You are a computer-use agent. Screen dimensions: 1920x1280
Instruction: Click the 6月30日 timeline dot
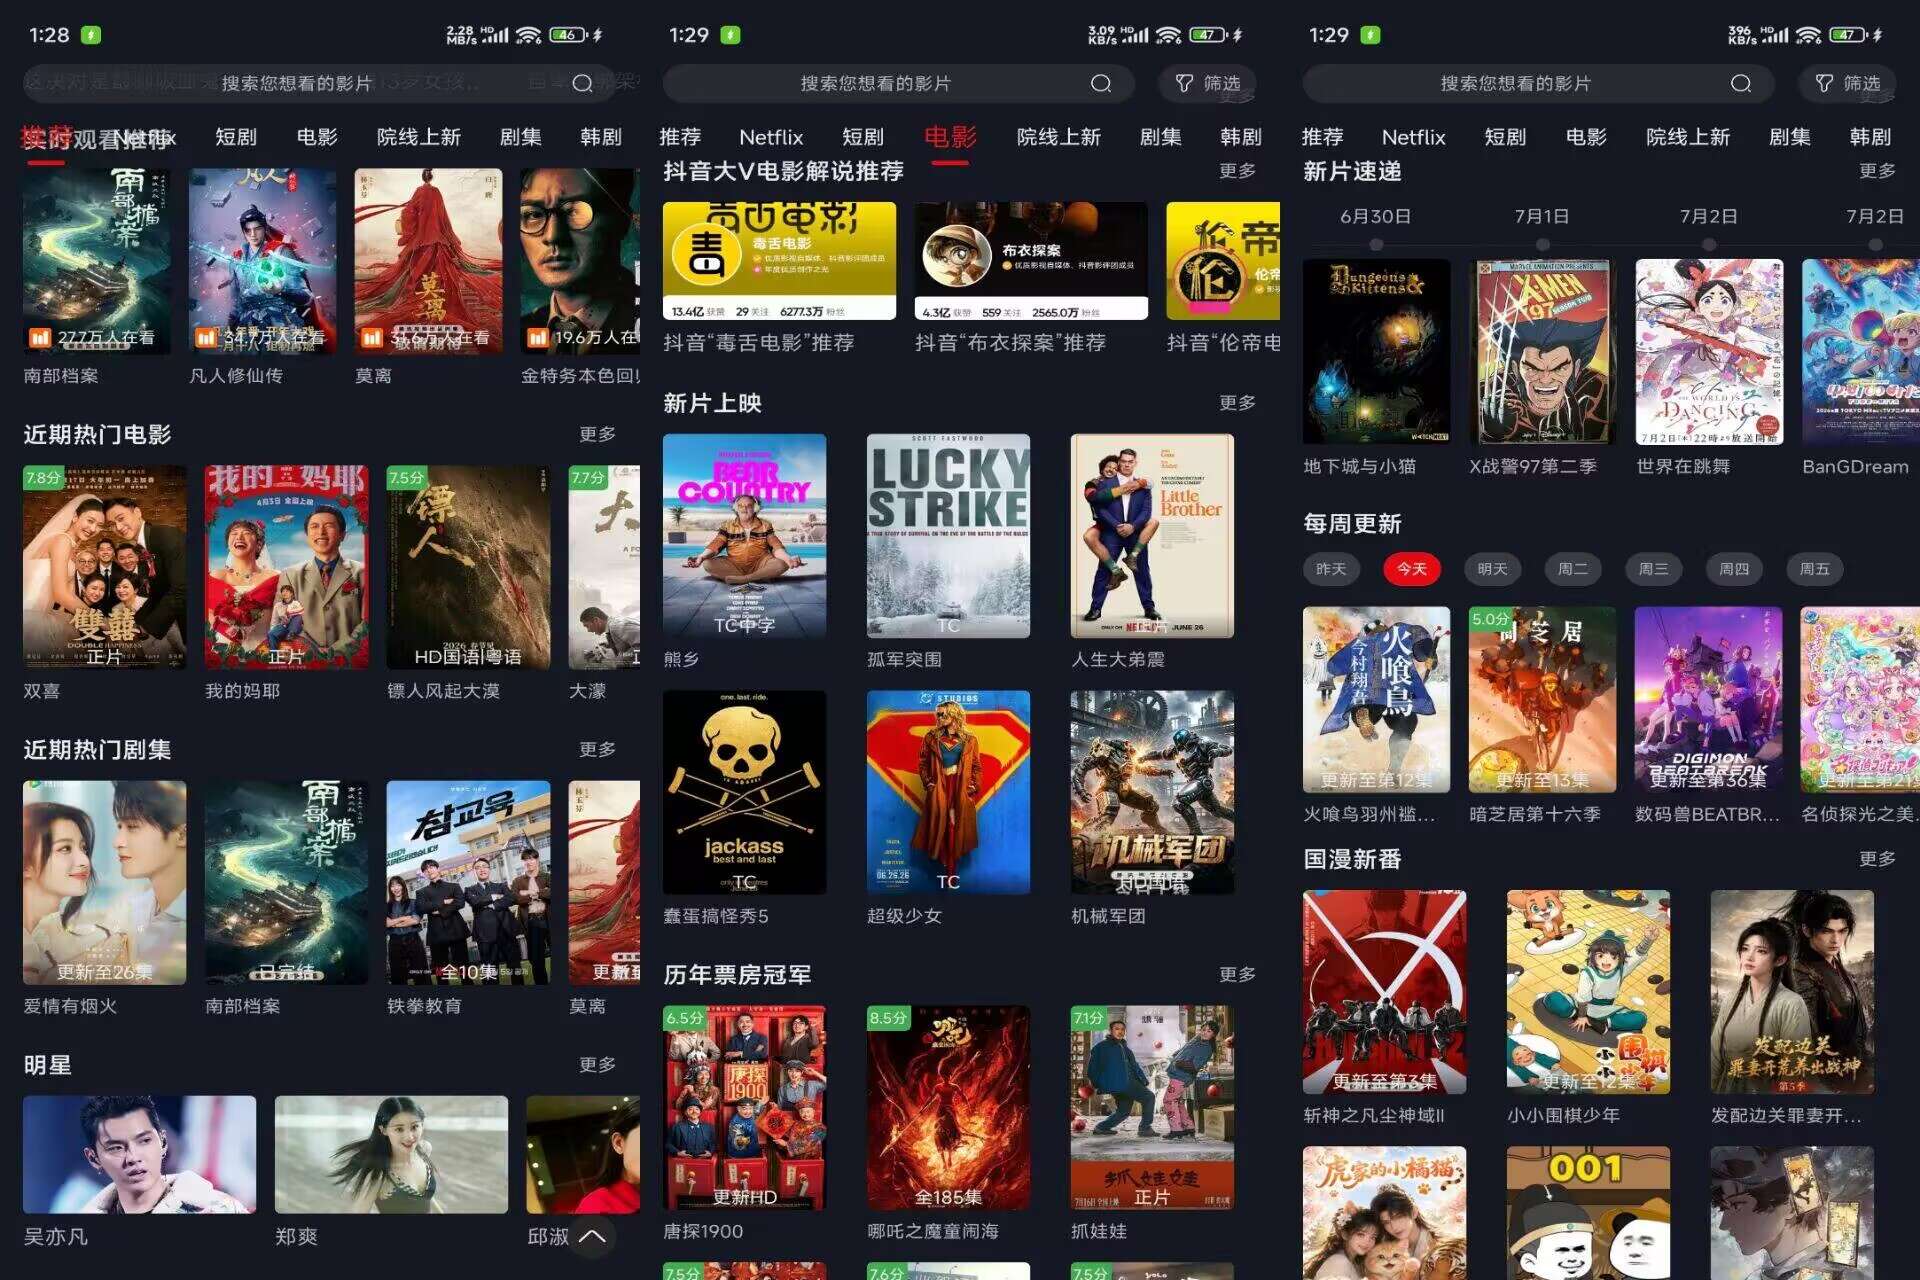point(1376,244)
